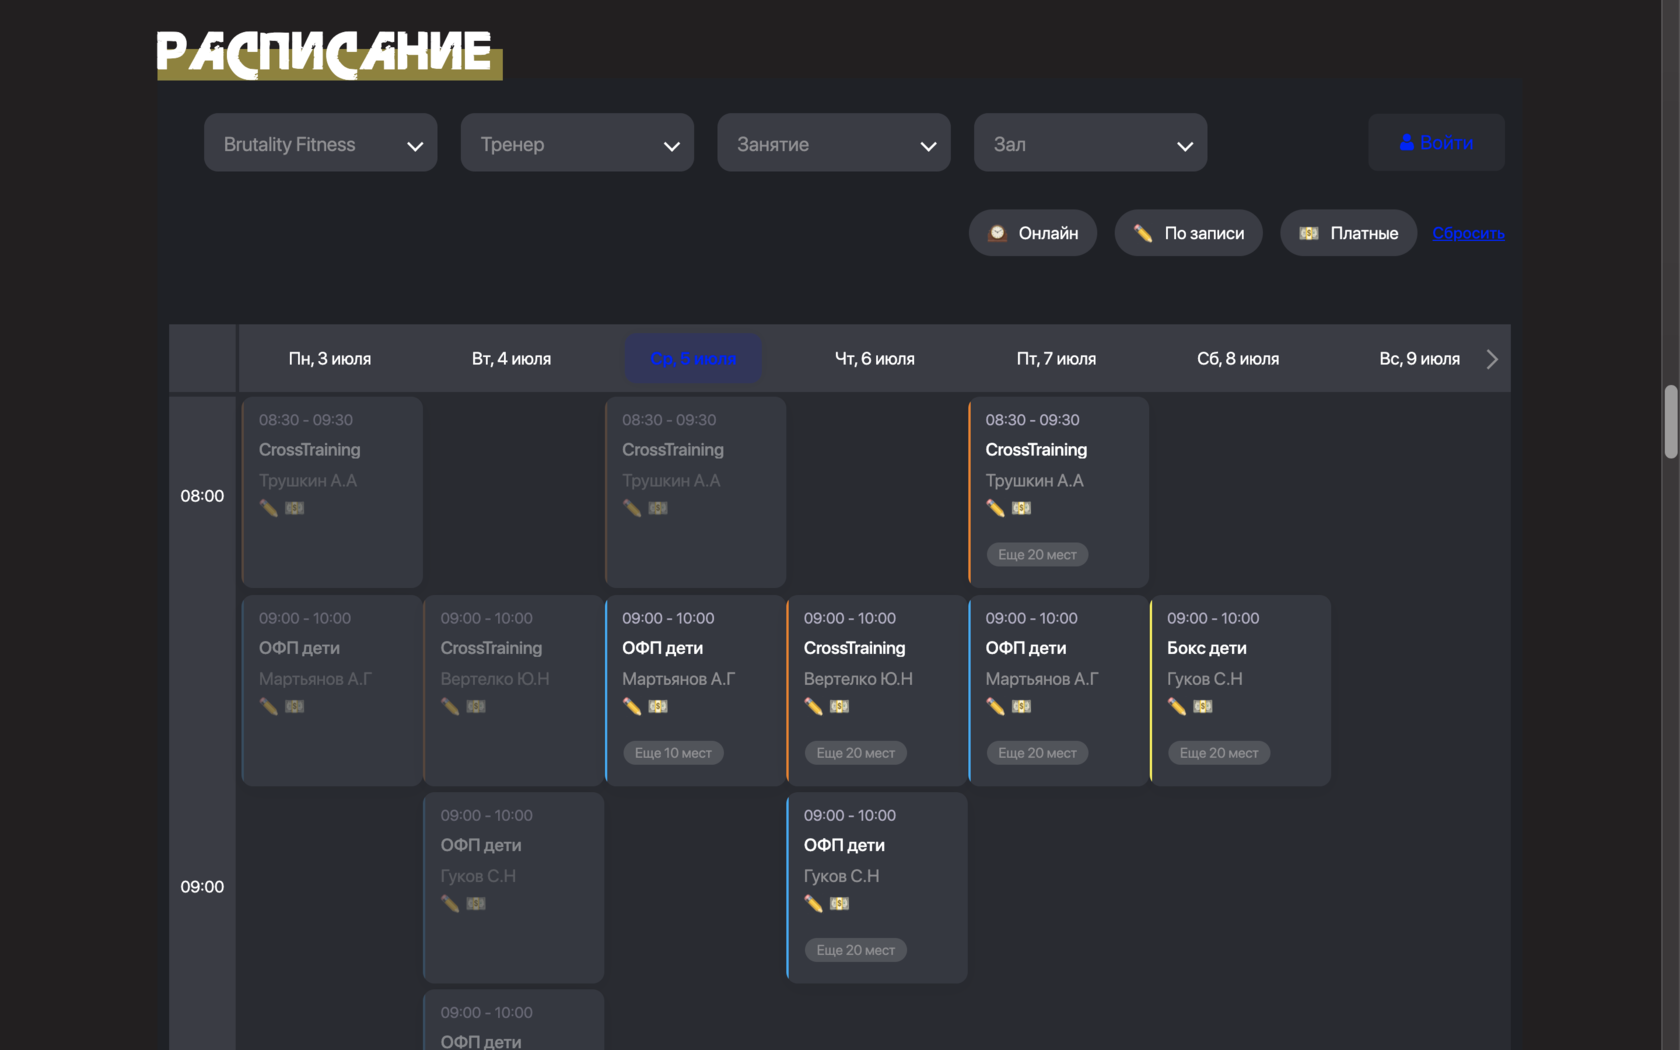Click money icon on Saturday Бокс дети
Screen dimensions: 1680x1050
pos(1203,706)
